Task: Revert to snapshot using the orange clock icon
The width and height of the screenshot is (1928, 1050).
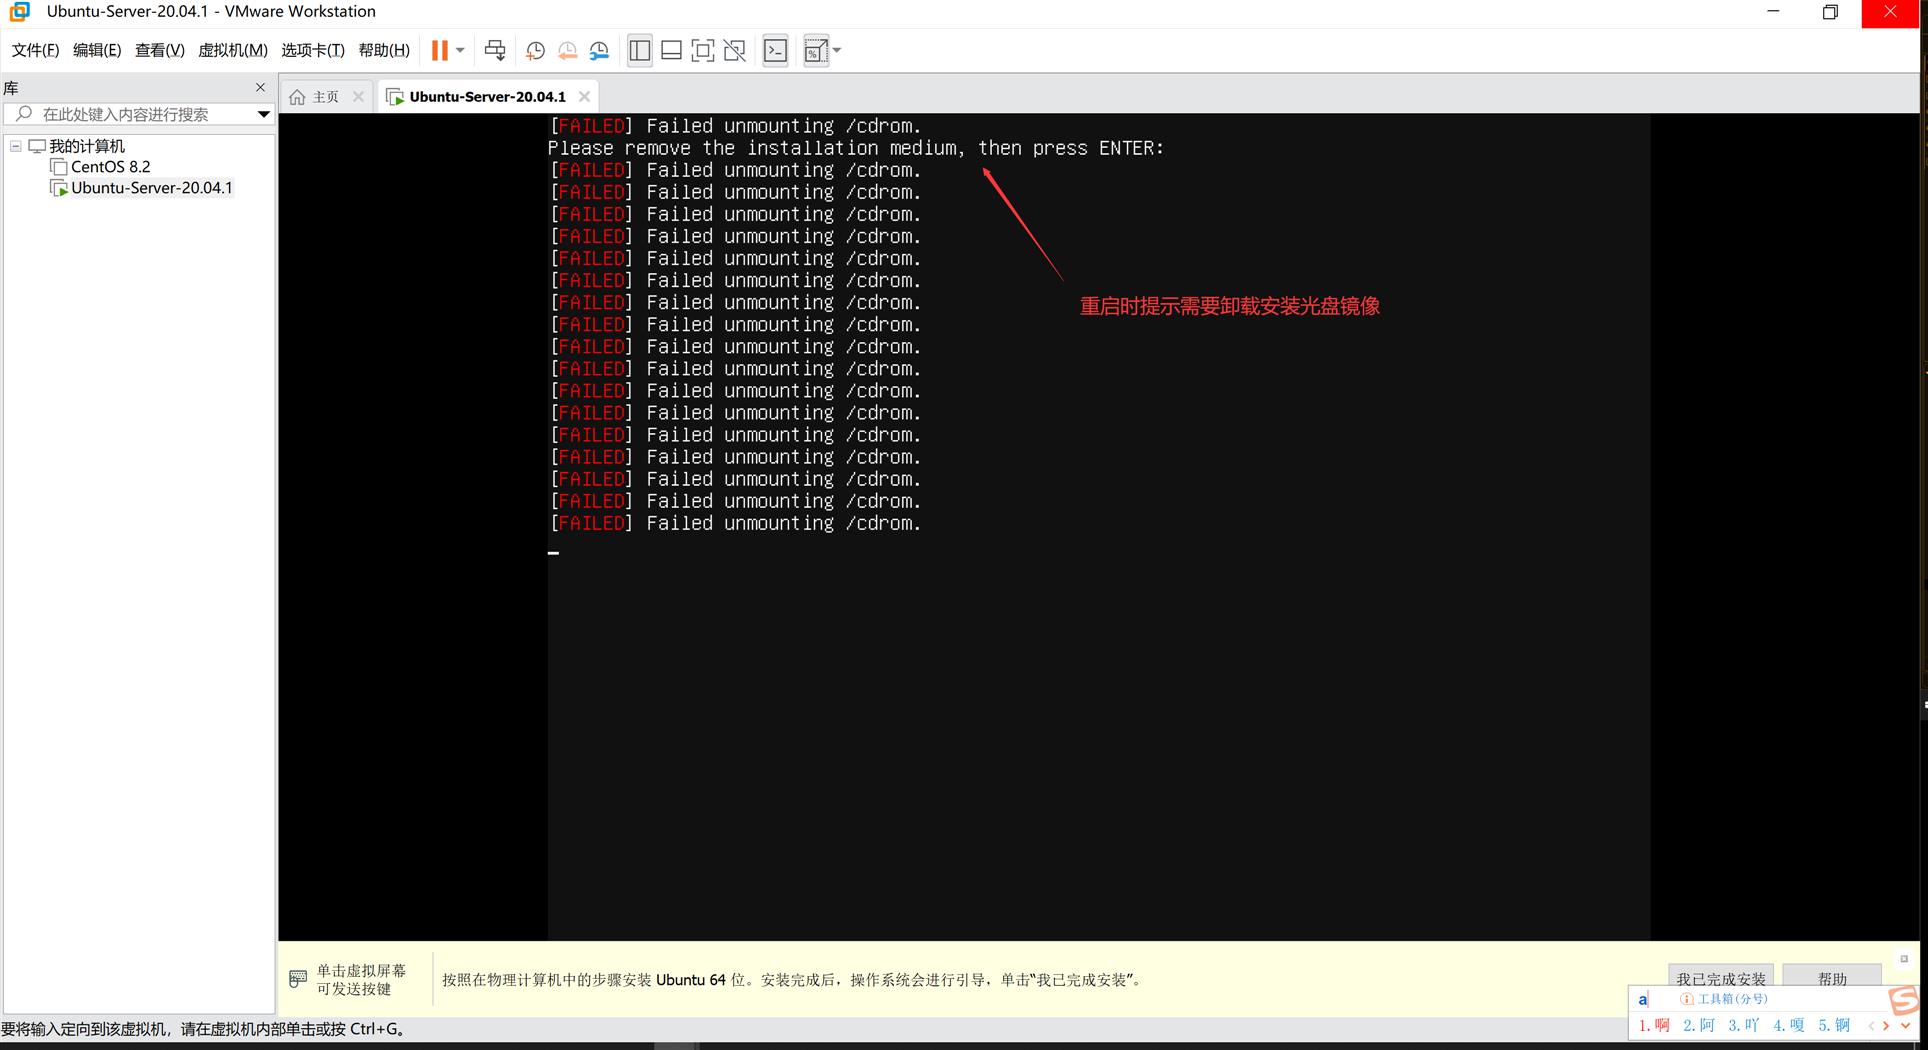Action: [x=567, y=51]
